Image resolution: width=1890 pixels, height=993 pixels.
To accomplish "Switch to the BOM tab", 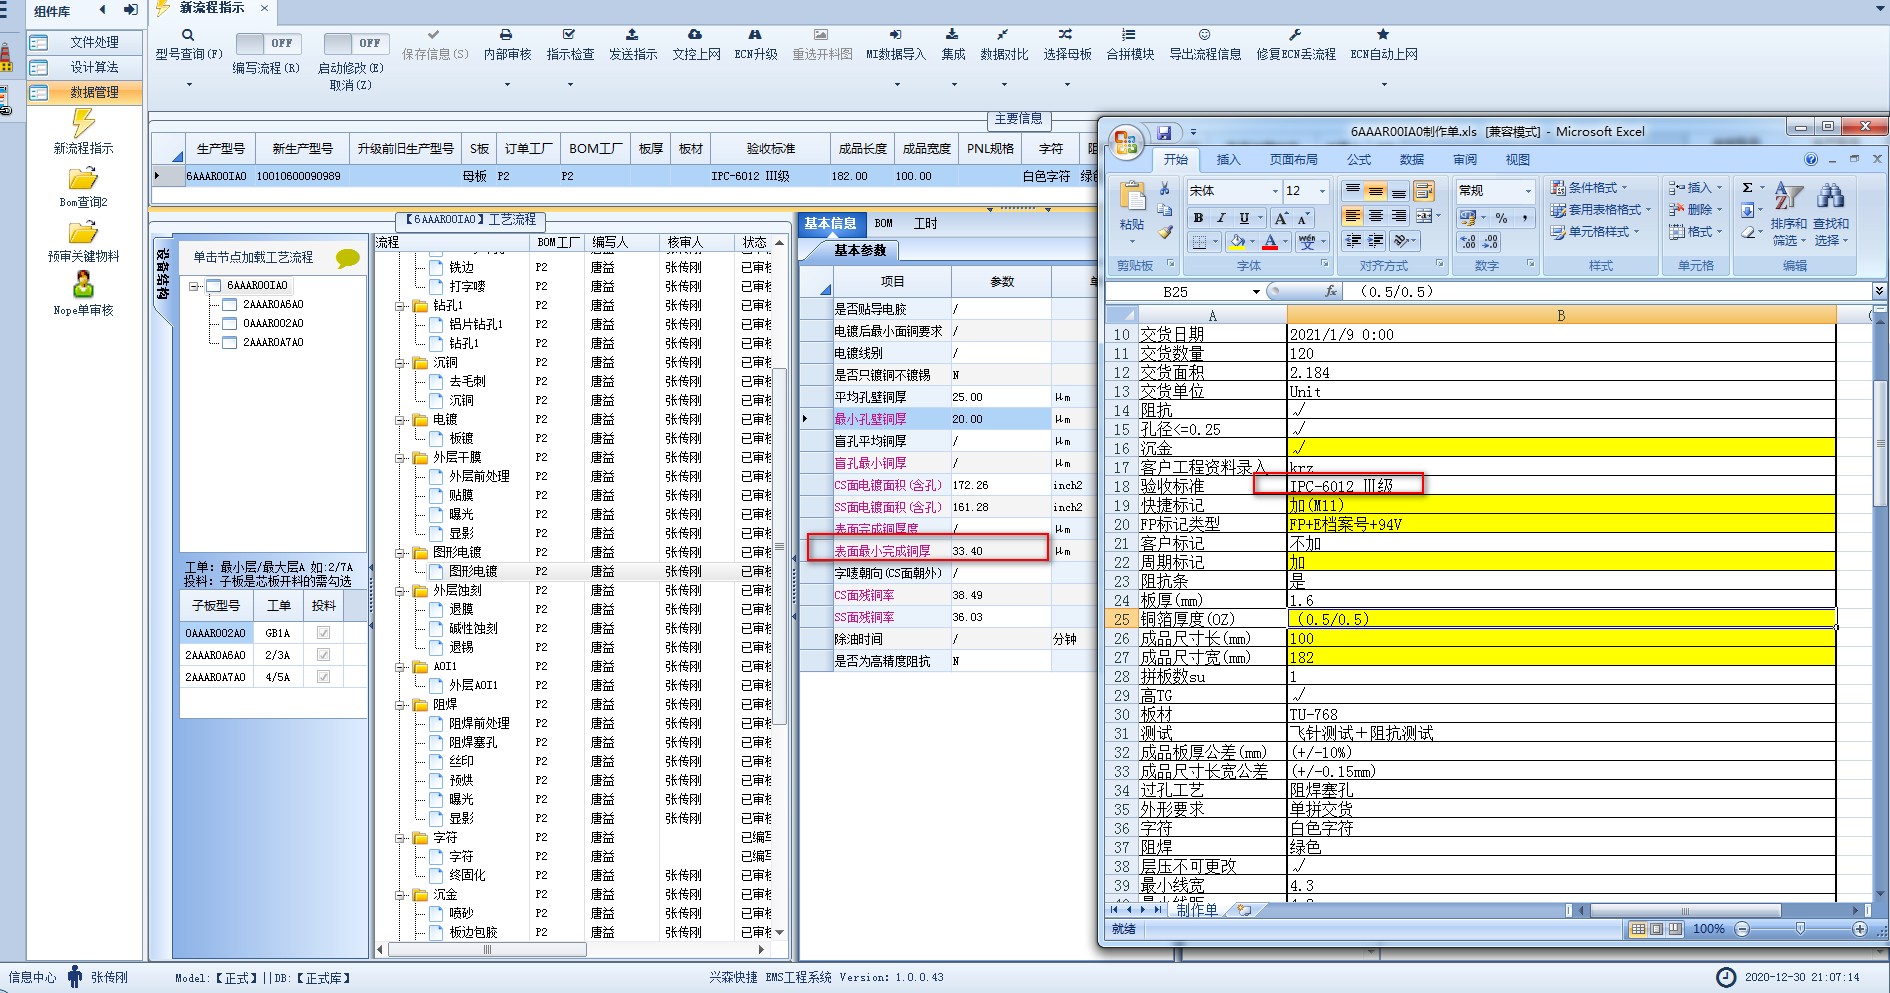I will point(883,224).
